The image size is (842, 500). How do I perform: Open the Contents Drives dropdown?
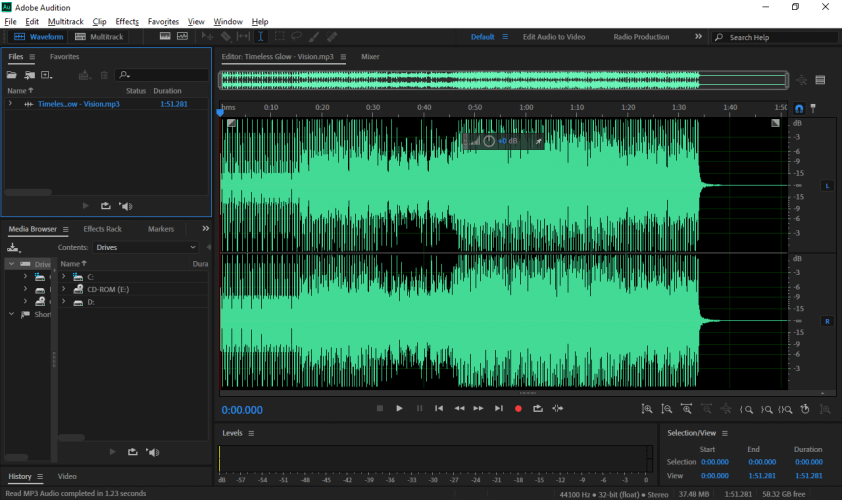[x=146, y=248]
